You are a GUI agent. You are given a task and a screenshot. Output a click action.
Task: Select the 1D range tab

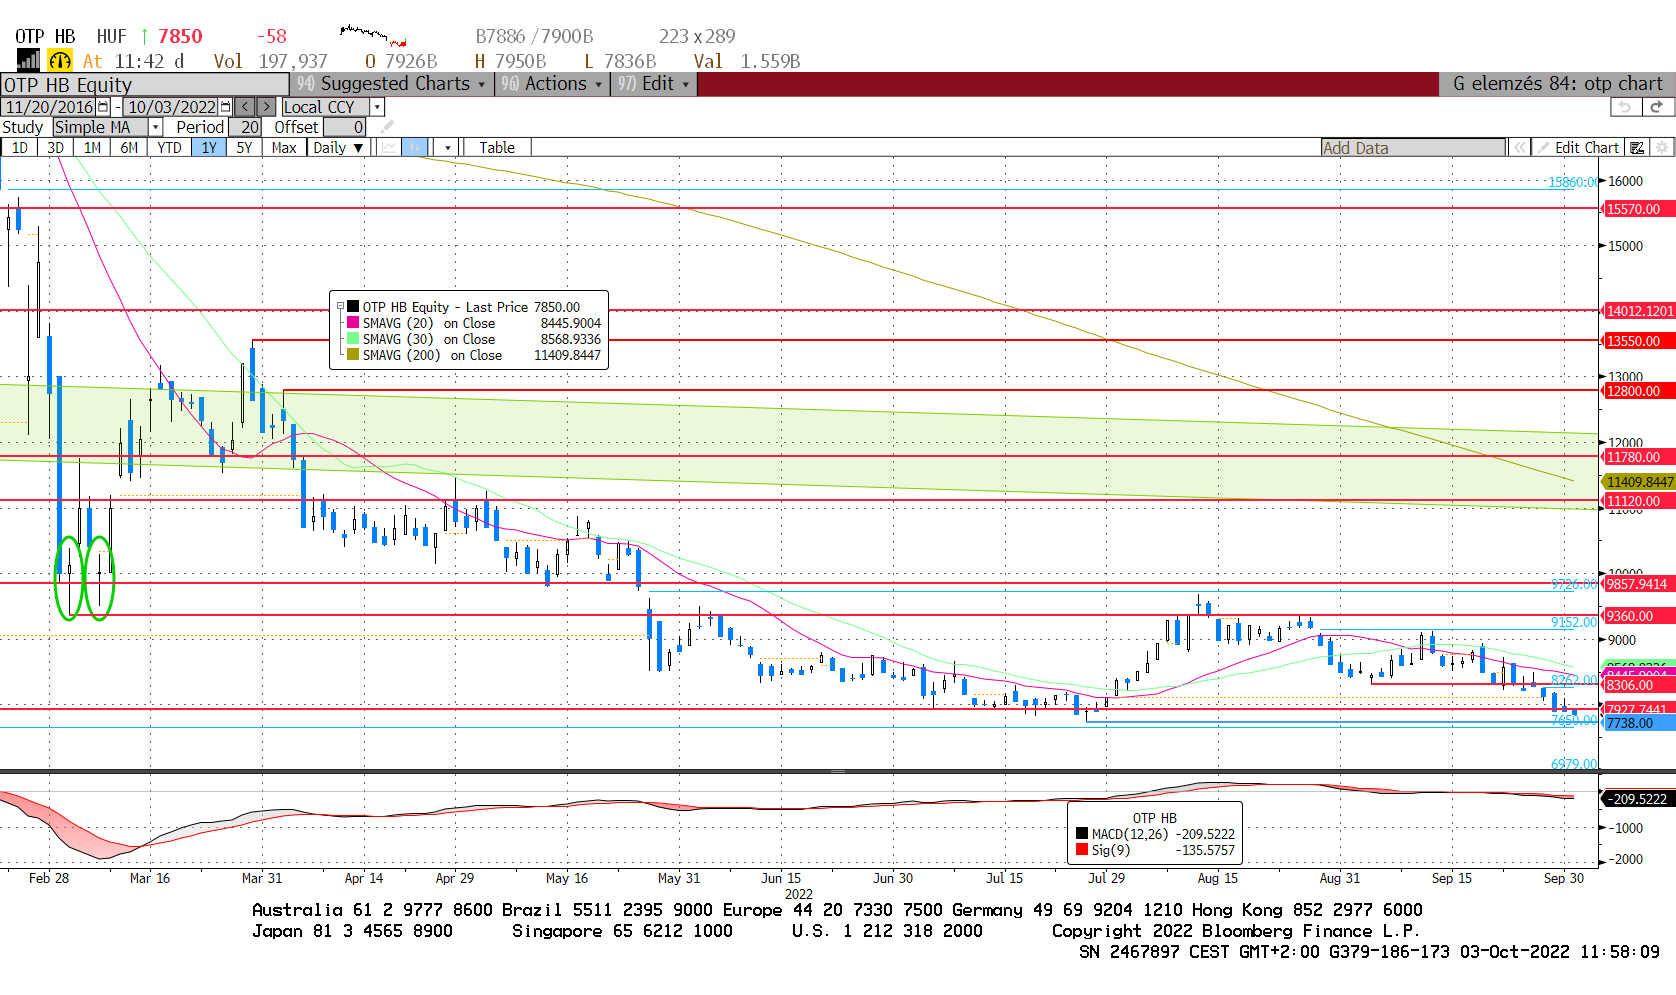(19, 148)
